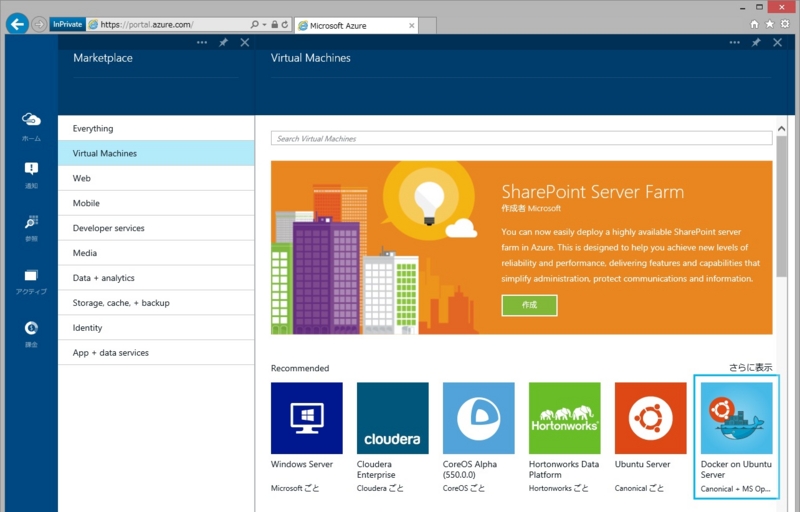Open the browse magnifier icon in sidebar

pos(31,222)
